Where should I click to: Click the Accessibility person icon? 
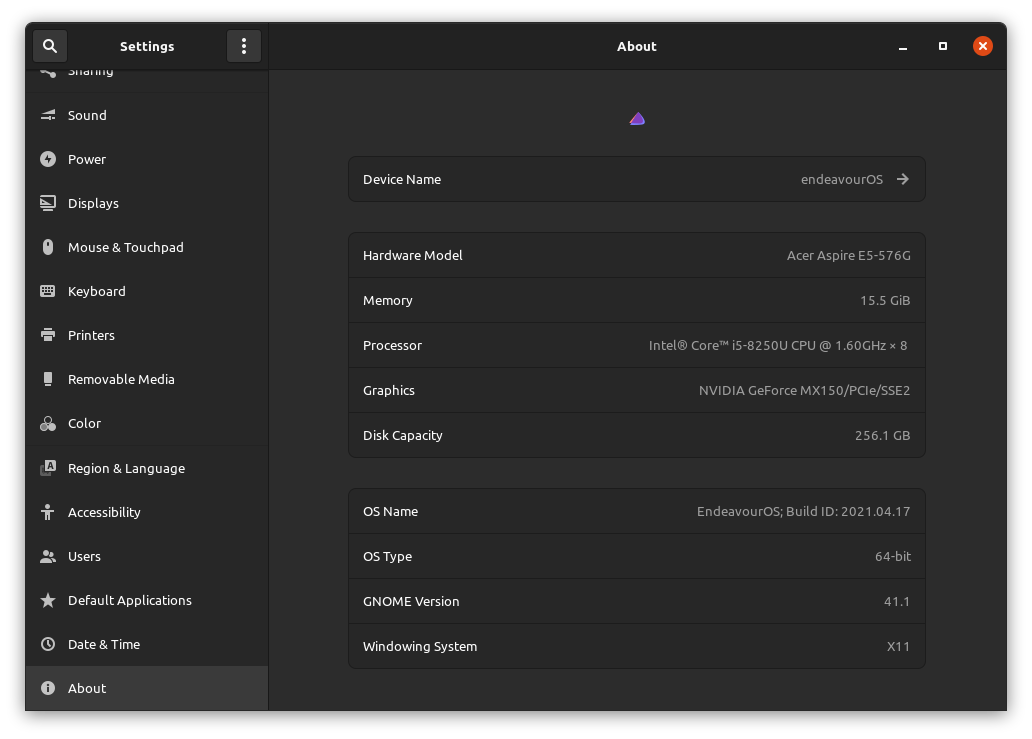[48, 512]
